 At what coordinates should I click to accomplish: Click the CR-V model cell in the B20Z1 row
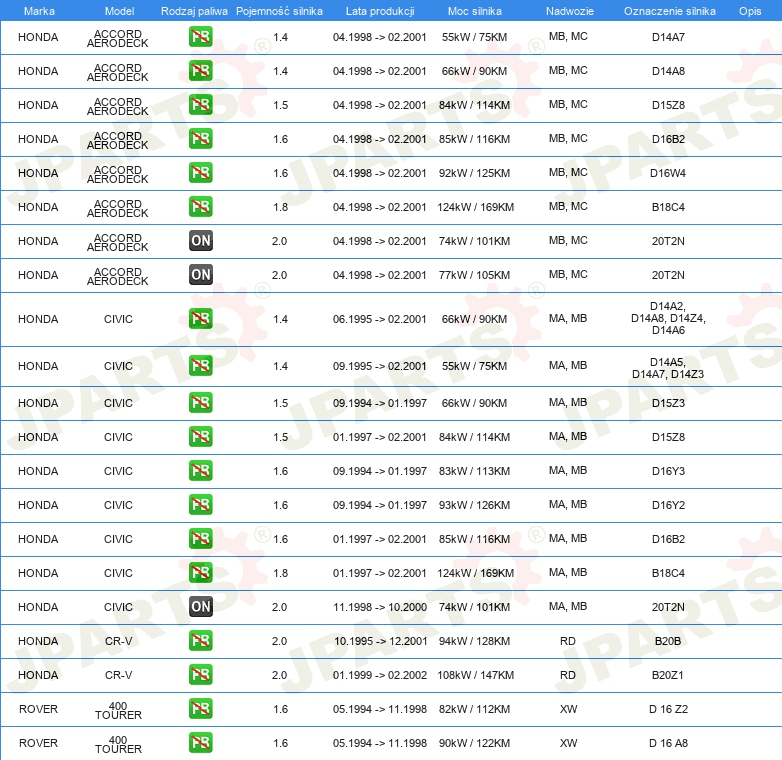(x=118, y=675)
